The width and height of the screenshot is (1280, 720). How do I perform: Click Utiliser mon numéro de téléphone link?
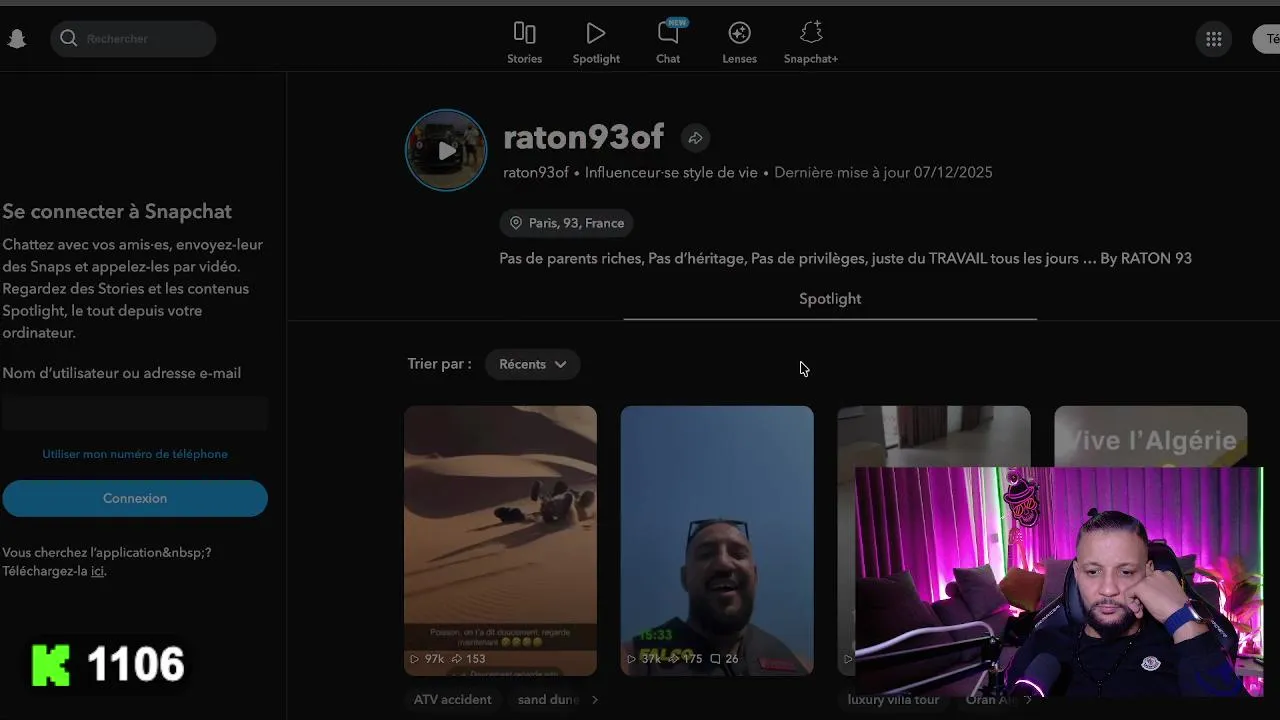click(135, 454)
